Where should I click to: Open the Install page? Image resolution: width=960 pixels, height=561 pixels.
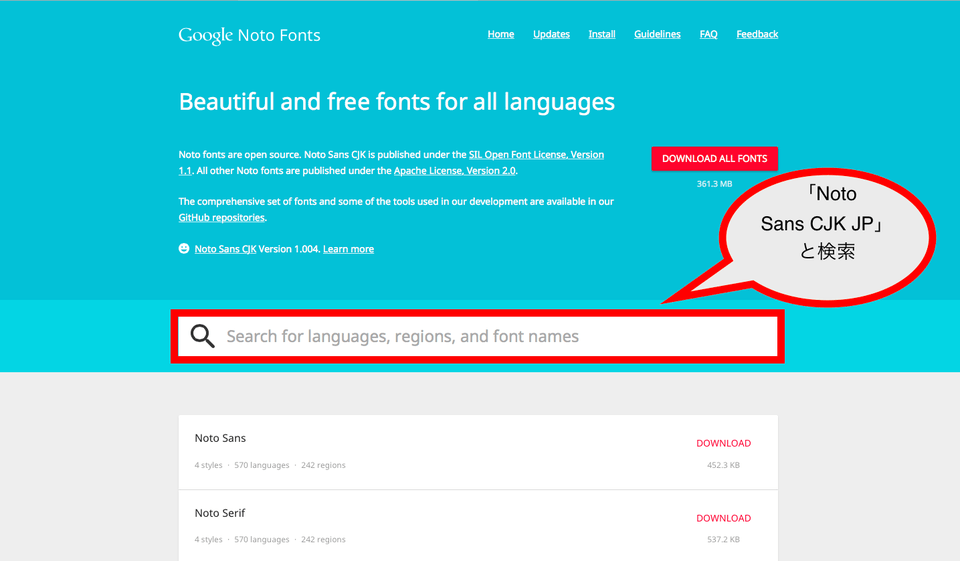(601, 34)
